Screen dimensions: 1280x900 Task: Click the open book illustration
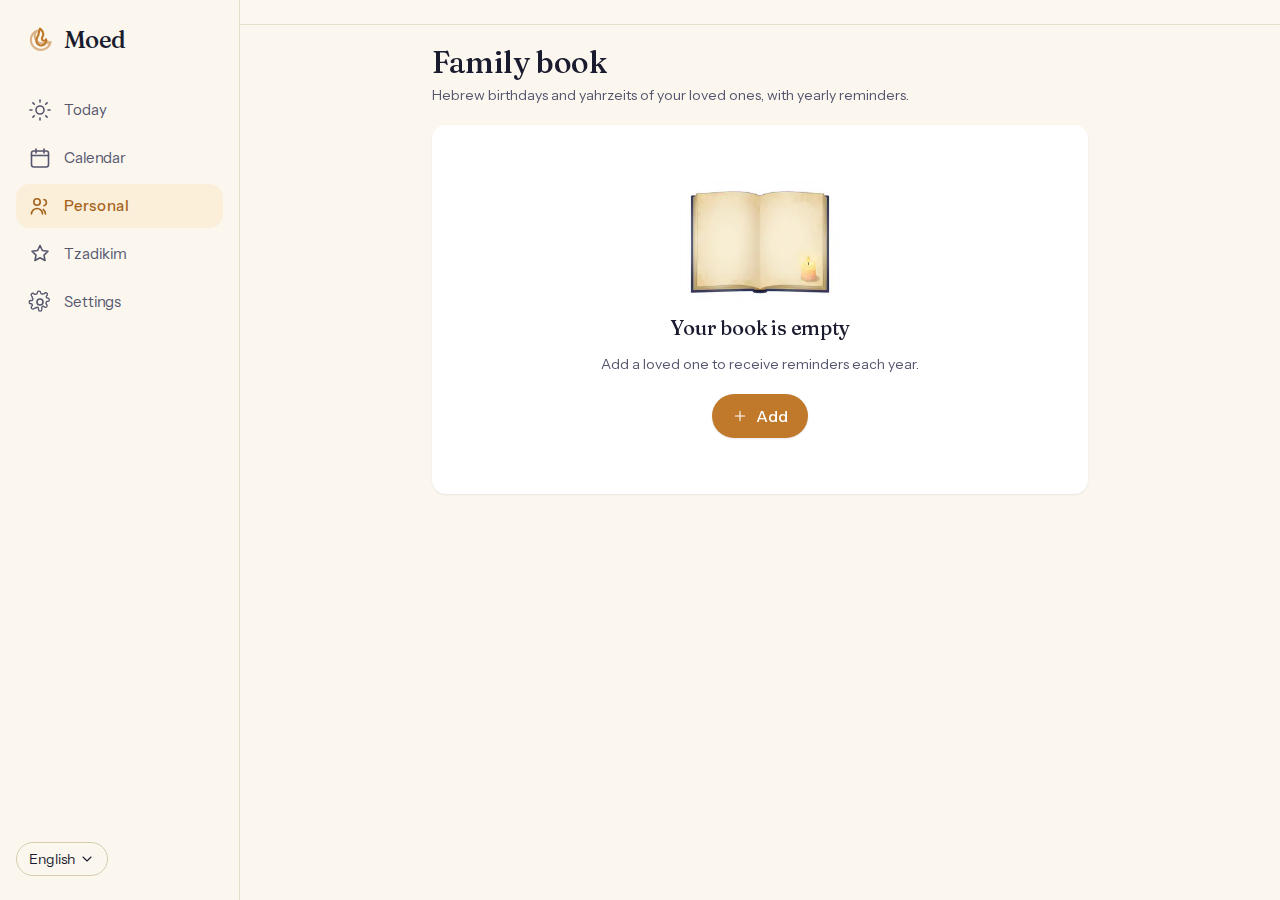[x=760, y=242]
